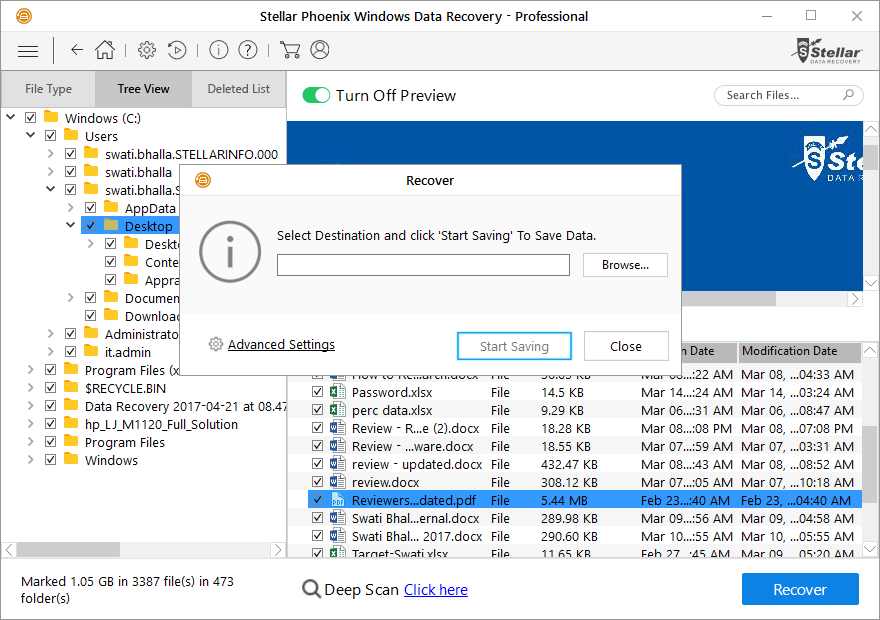This screenshot has width=880, height=620.
Task: Click the Deep Scan magnifier icon
Action: pyautogui.click(x=311, y=589)
